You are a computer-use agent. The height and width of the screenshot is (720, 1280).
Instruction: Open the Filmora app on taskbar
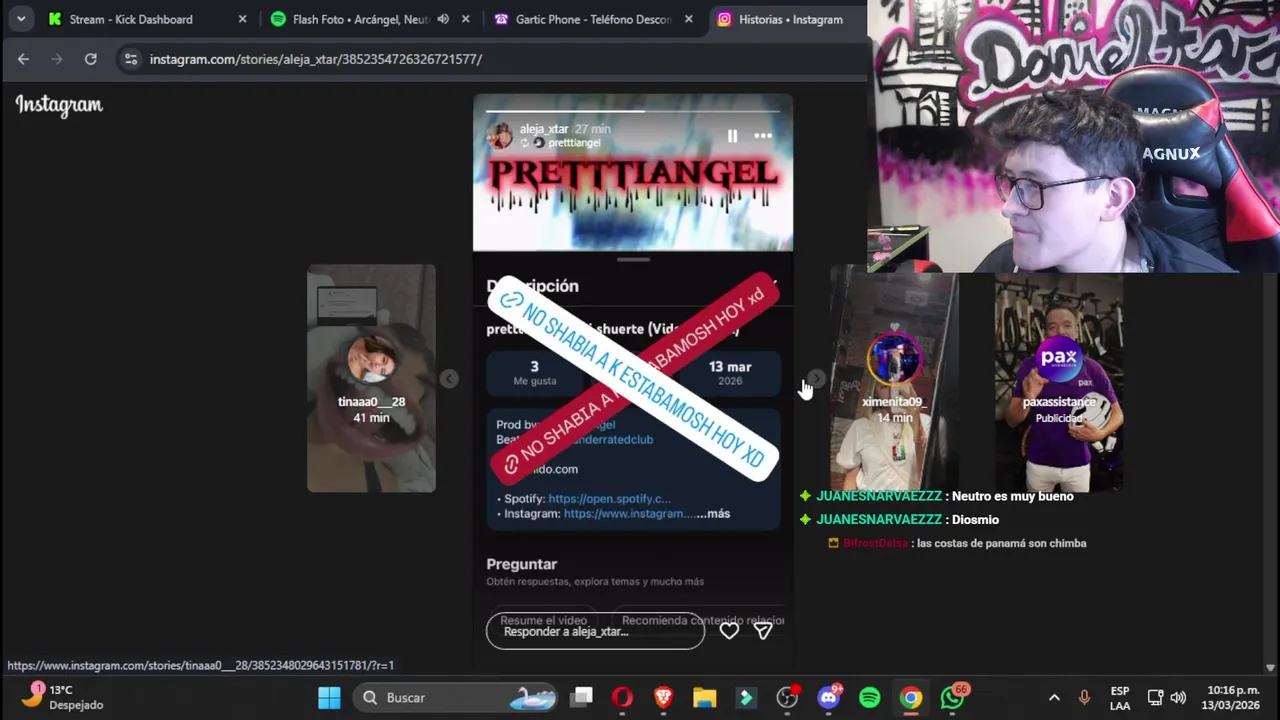746,697
